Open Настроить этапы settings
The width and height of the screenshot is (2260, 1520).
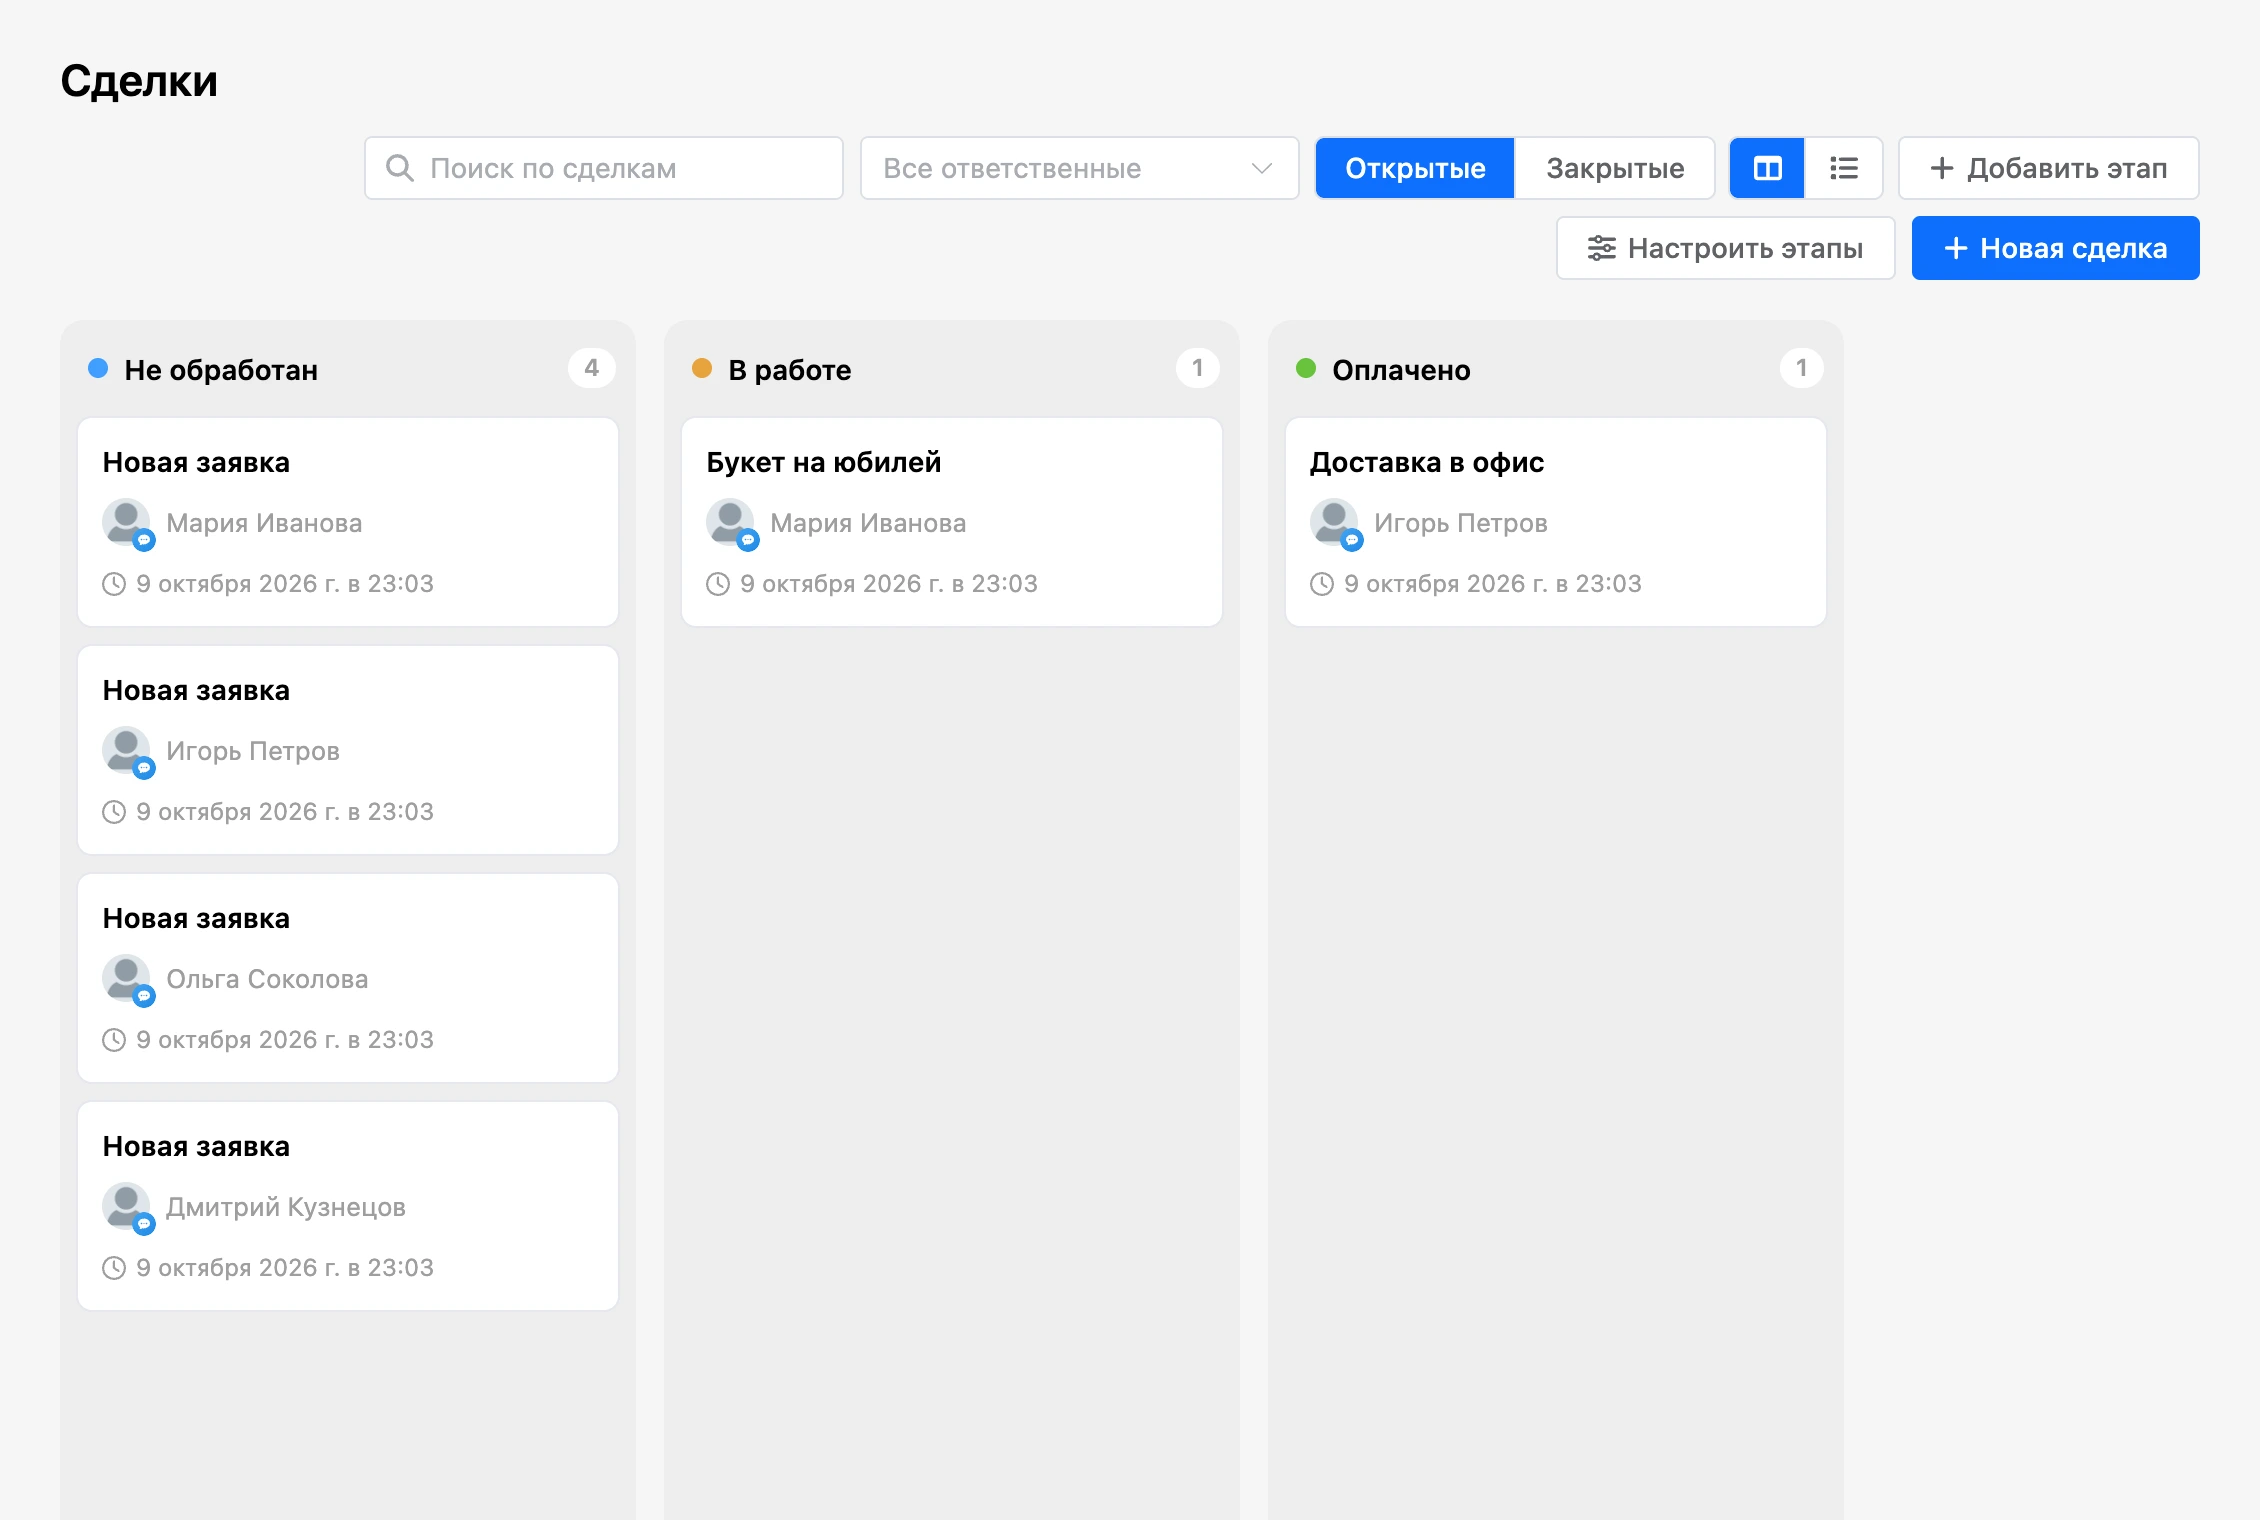pyautogui.click(x=1725, y=248)
